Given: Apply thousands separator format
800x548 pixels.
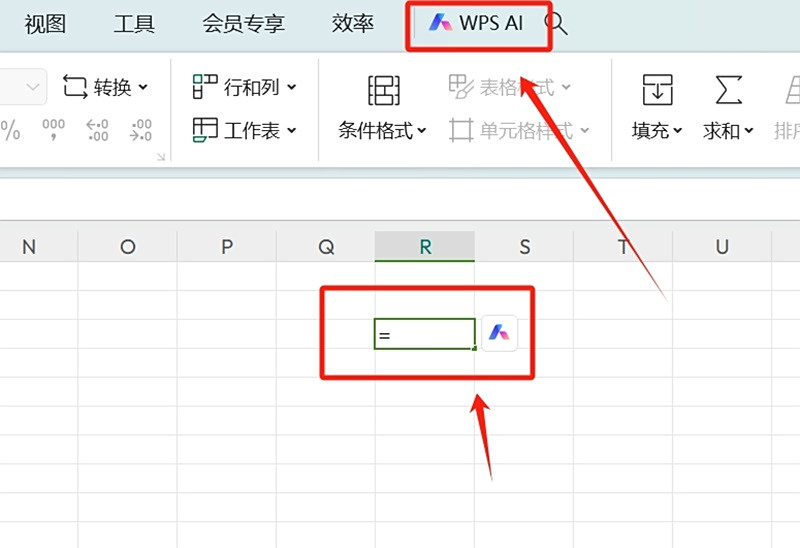Looking at the screenshot, I should pos(53,130).
